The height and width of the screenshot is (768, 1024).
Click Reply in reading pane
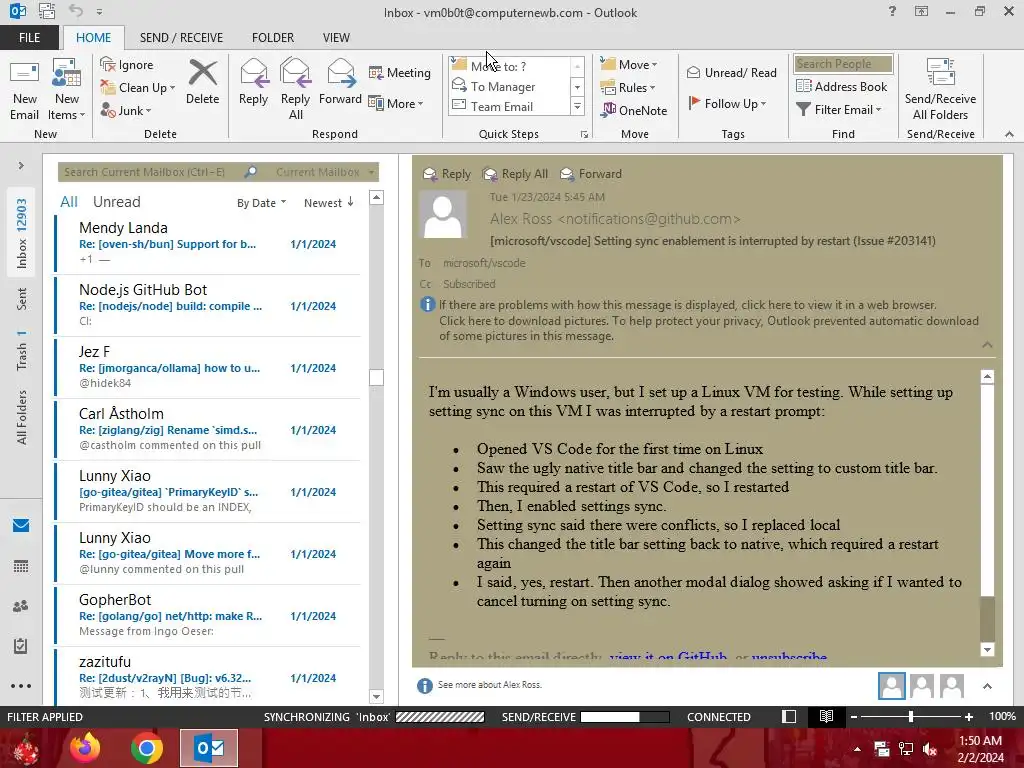coord(447,174)
